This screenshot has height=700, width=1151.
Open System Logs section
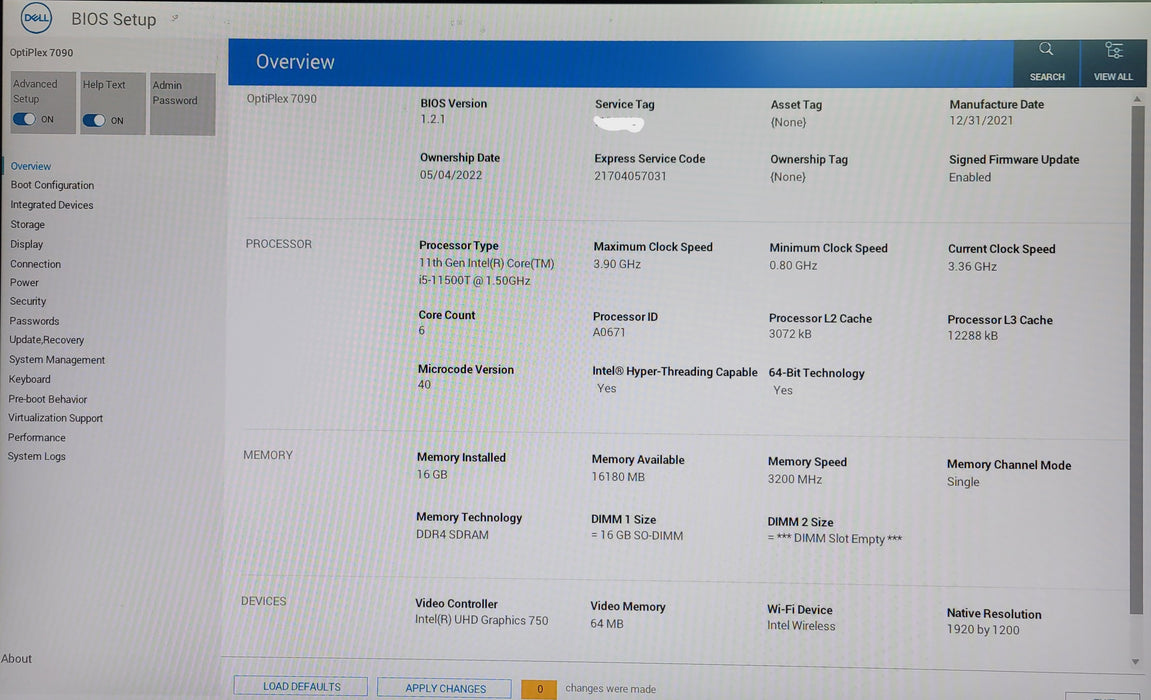click(37, 456)
